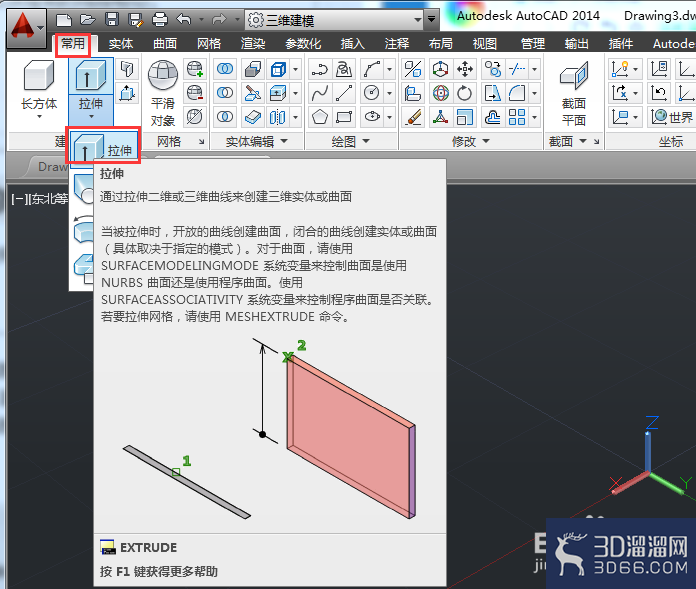Go to the 输出 ribbon tab
The image size is (696, 589).
pyautogui.click(x=577, y=43)
